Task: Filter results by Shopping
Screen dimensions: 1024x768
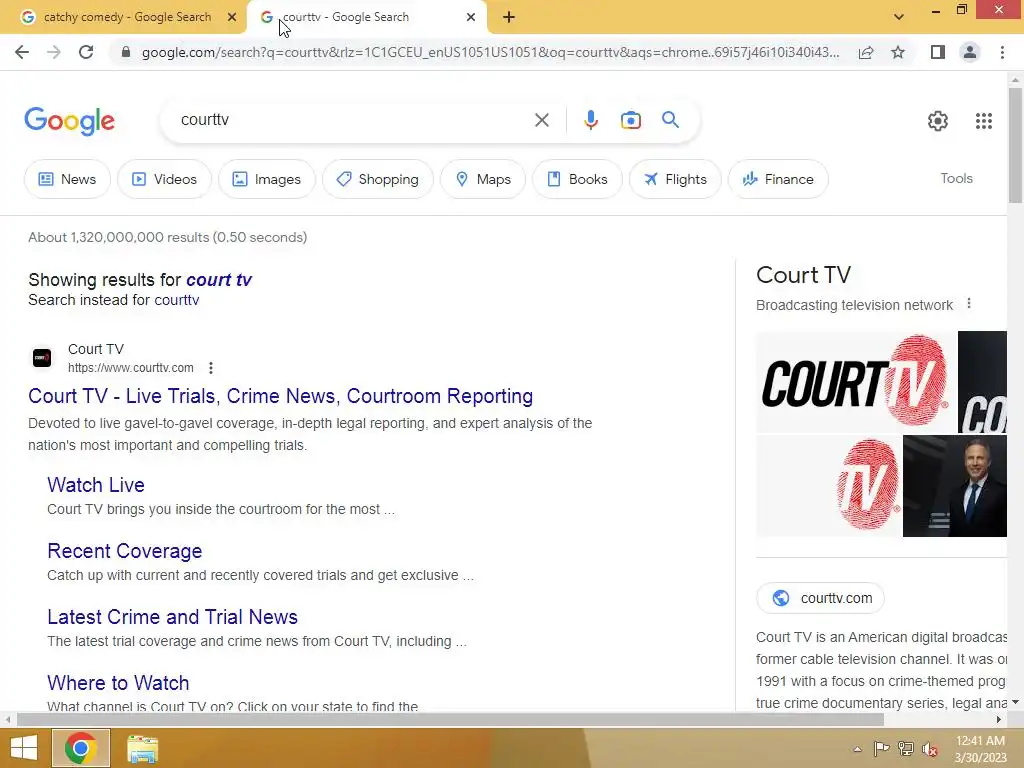Action: tap(377, 179)
